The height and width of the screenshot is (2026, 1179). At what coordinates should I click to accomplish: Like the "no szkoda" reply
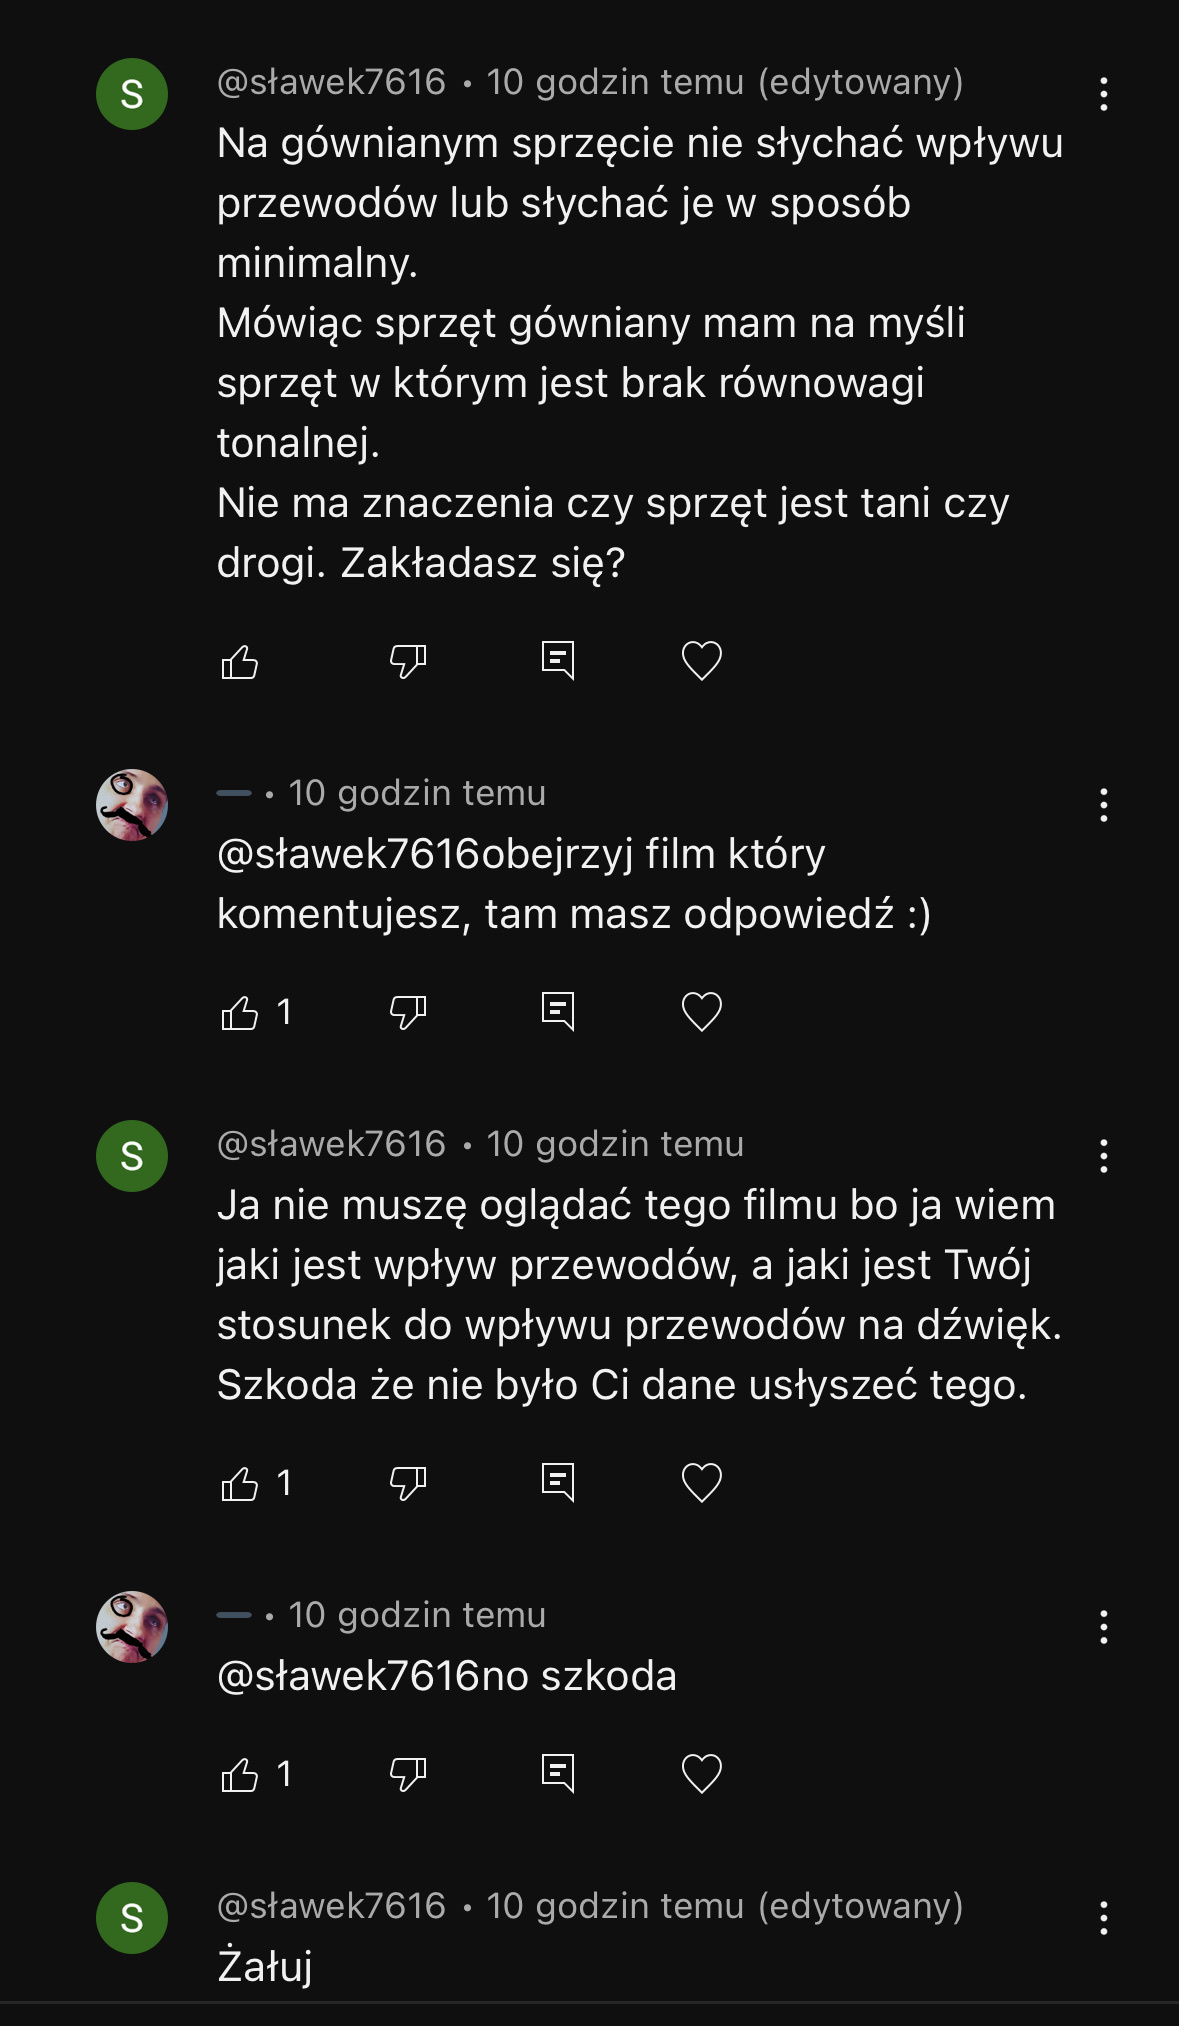click(x=240, y=1775)
